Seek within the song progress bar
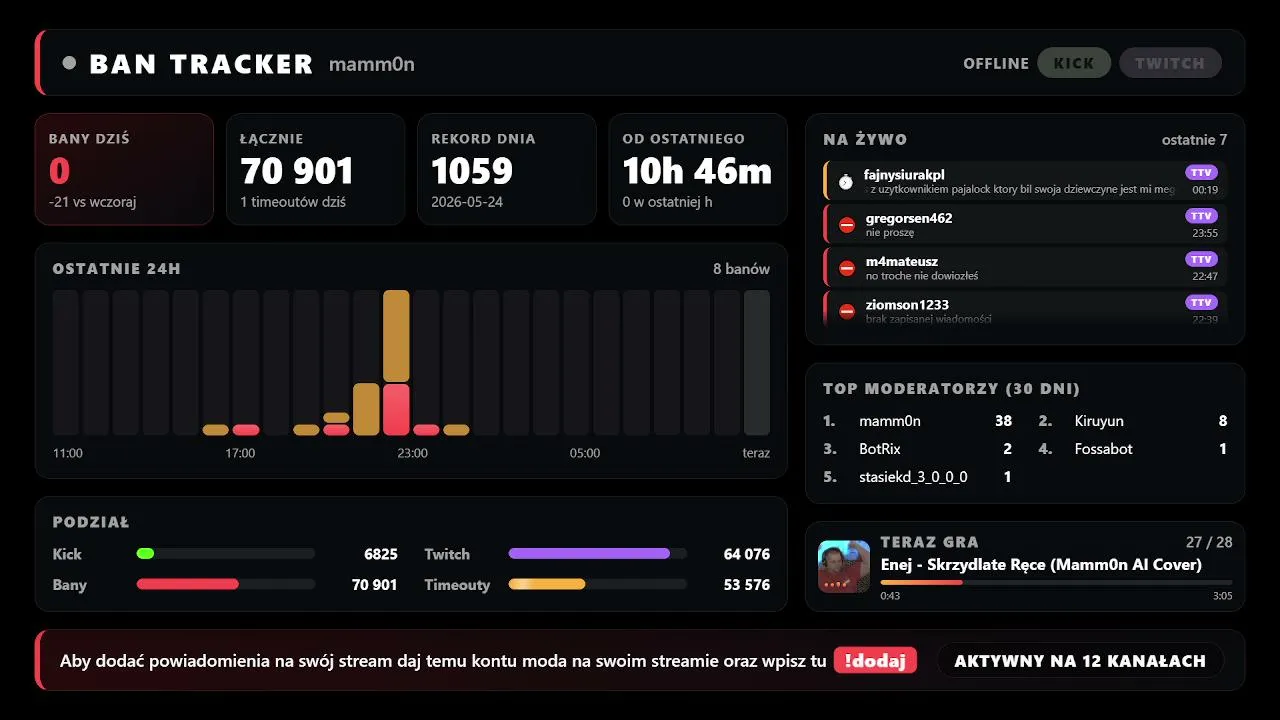 click(x=1056, y=582)
